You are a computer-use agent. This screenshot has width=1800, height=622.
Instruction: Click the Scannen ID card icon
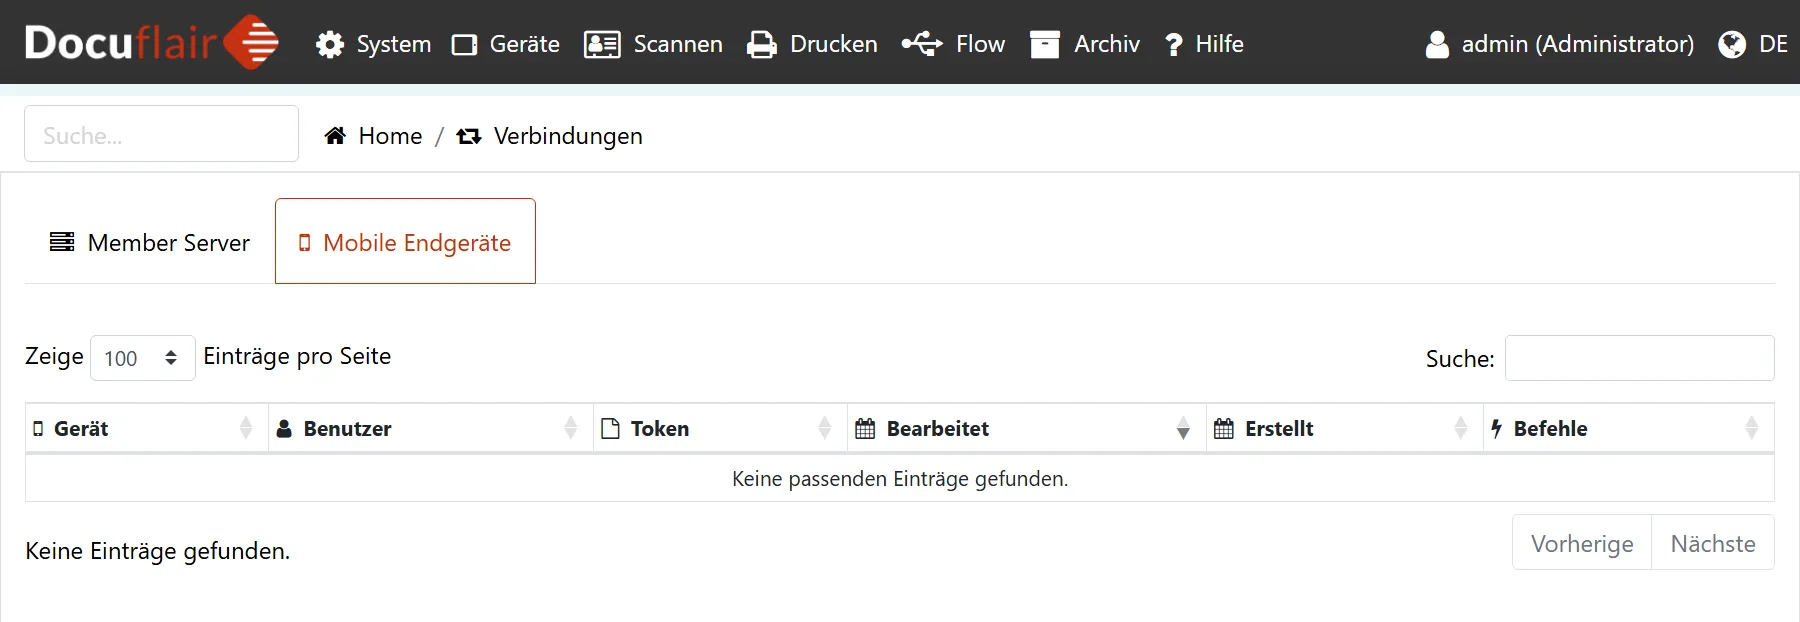[x=602, y=45]
